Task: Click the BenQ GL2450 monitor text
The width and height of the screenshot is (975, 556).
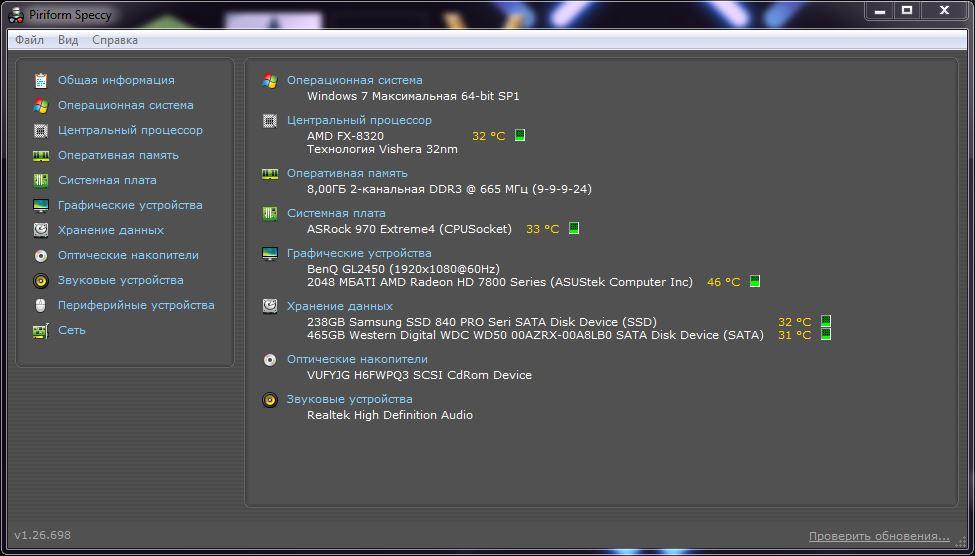Action: pyautogui.click(x=404, y=269)
